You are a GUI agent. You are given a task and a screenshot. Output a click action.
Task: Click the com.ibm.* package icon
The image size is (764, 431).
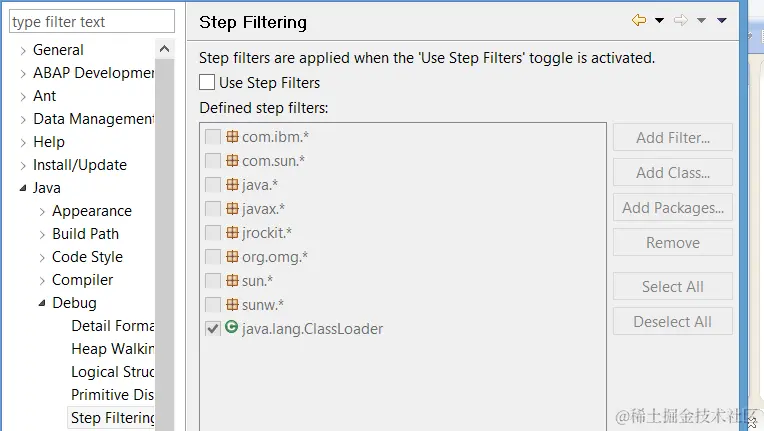coord(232,137)
